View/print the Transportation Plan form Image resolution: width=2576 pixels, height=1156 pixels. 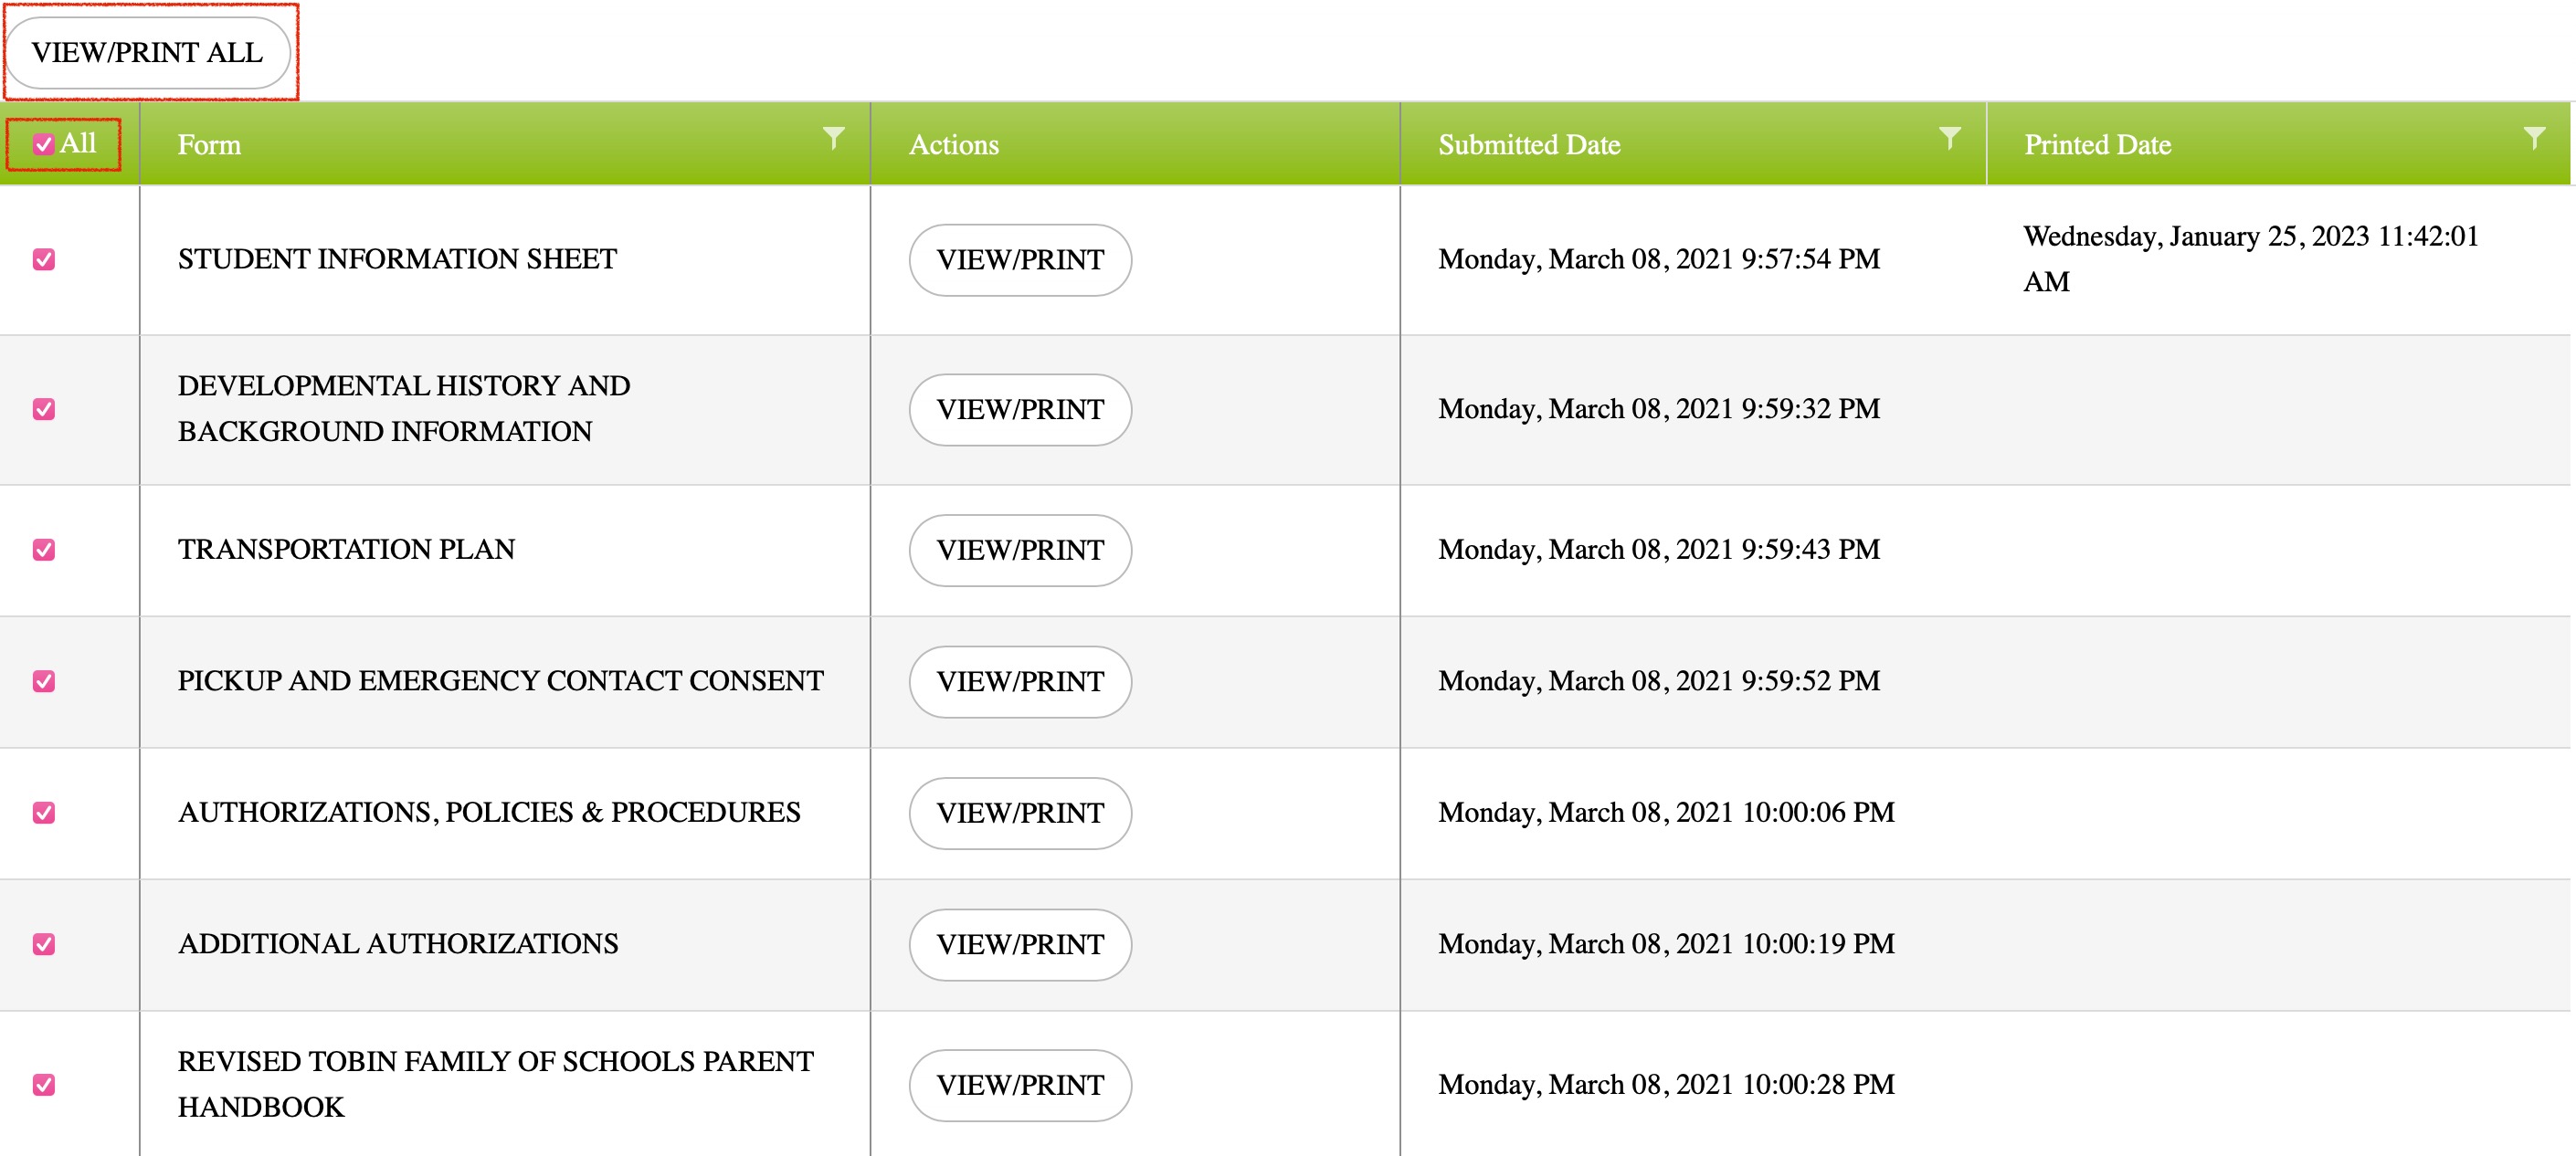click(1020, 550)
